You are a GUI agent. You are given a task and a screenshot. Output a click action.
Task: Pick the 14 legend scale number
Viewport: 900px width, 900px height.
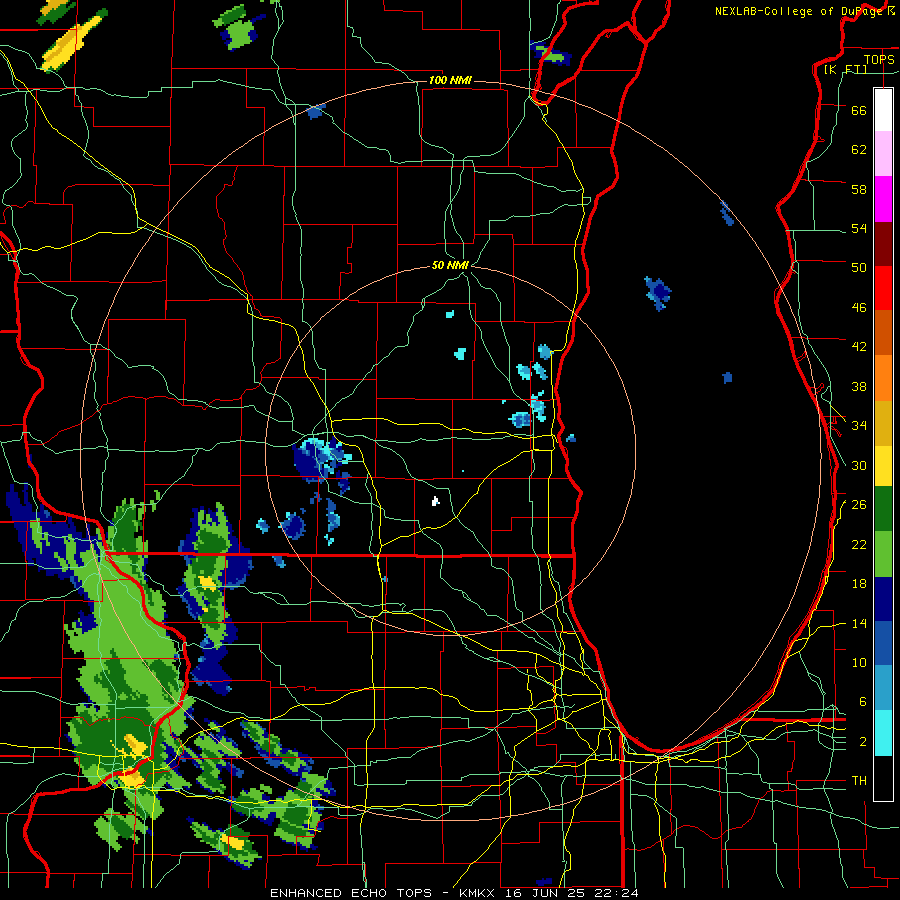point(859,623)
